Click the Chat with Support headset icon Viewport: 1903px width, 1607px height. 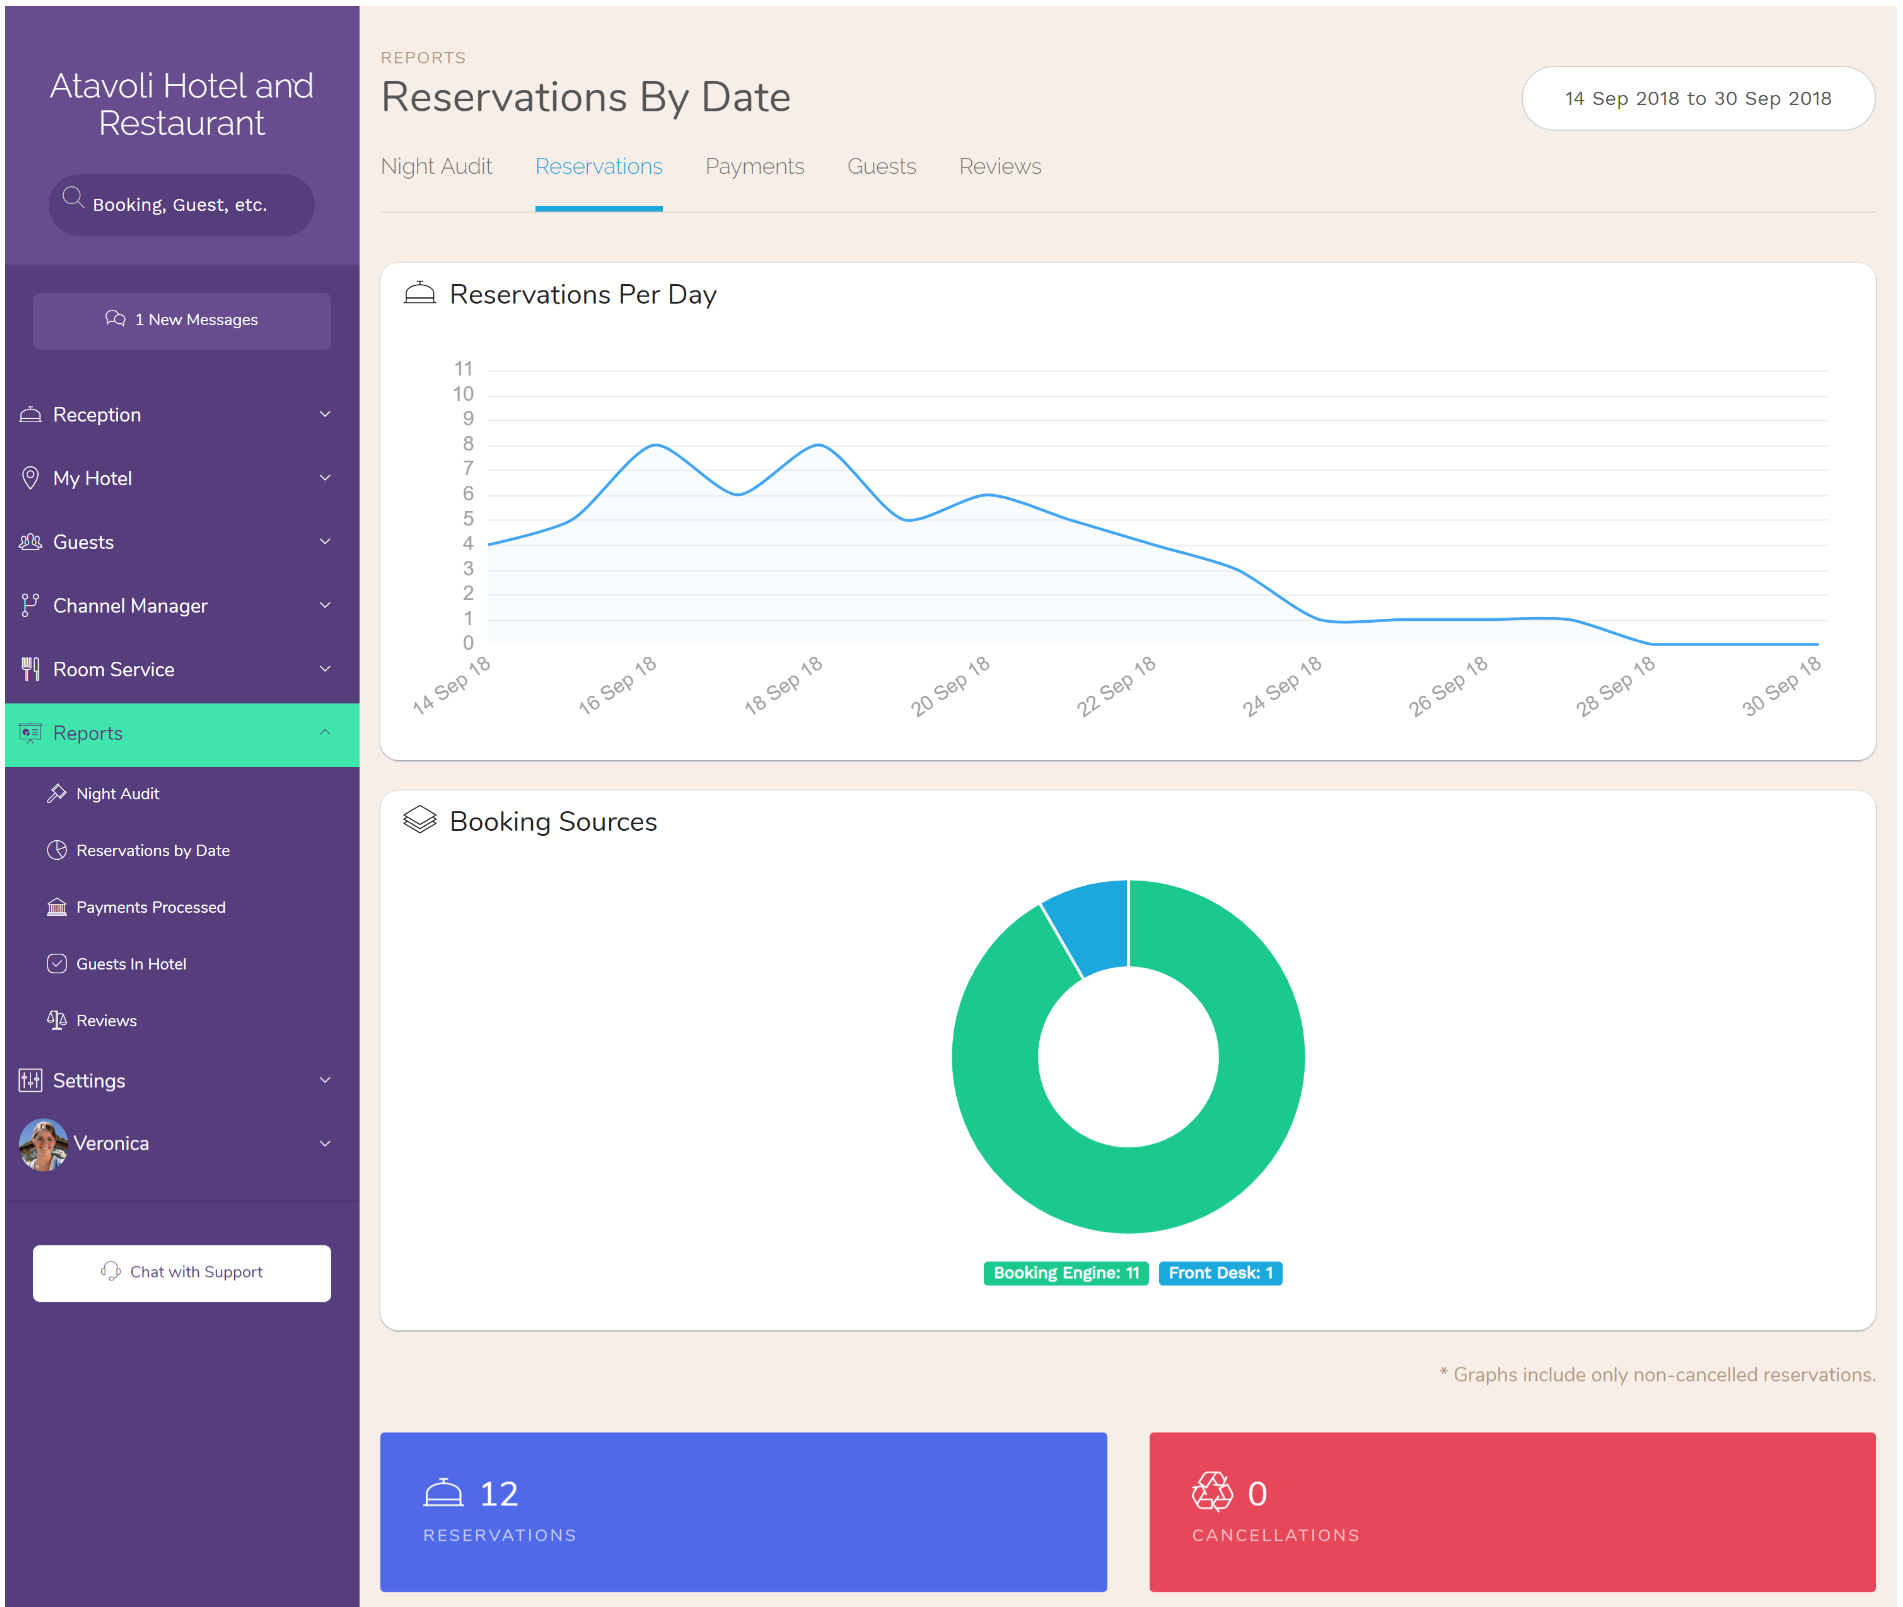tap(111, 1271)
